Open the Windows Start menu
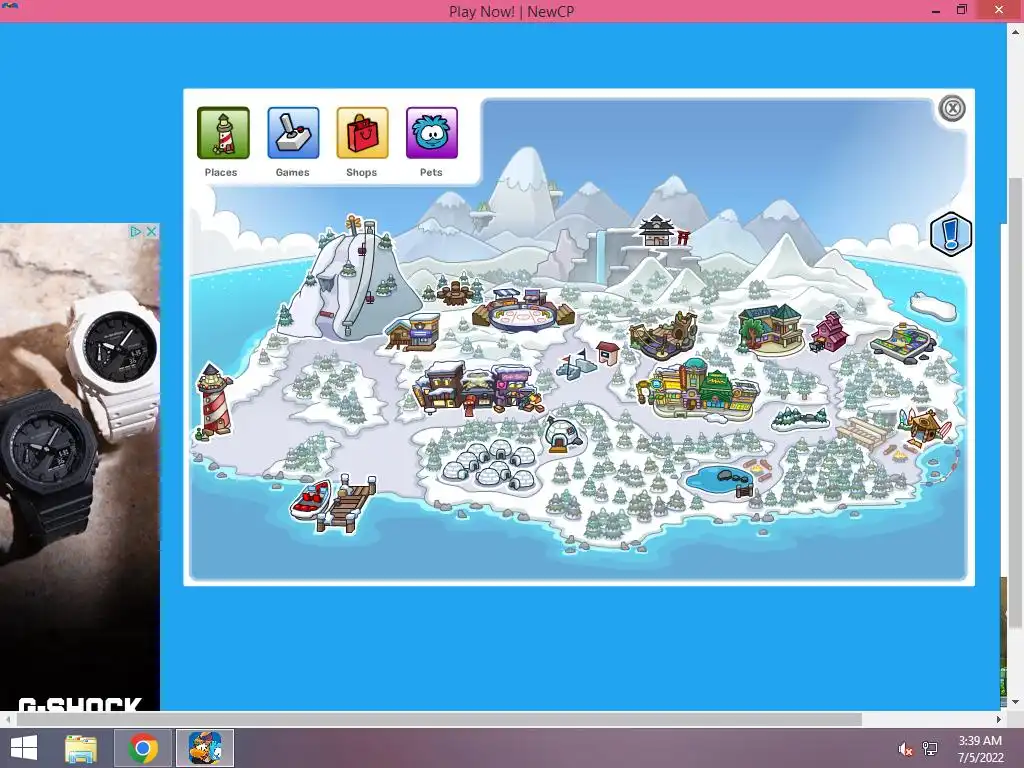 [x=25, y=748]
